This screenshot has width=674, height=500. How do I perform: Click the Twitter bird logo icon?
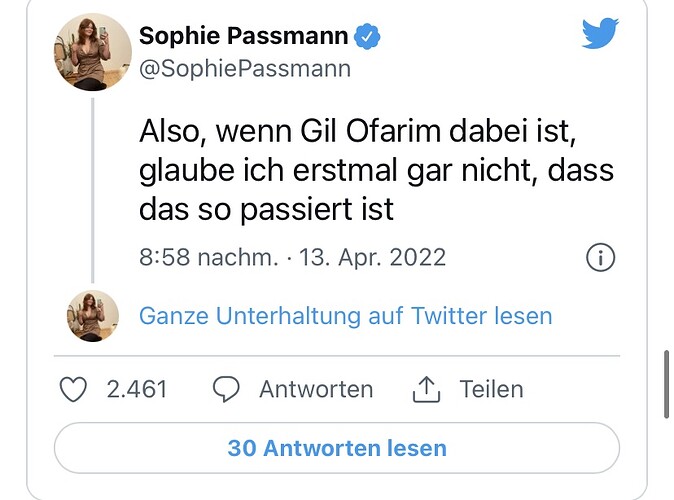coord(602,35)
